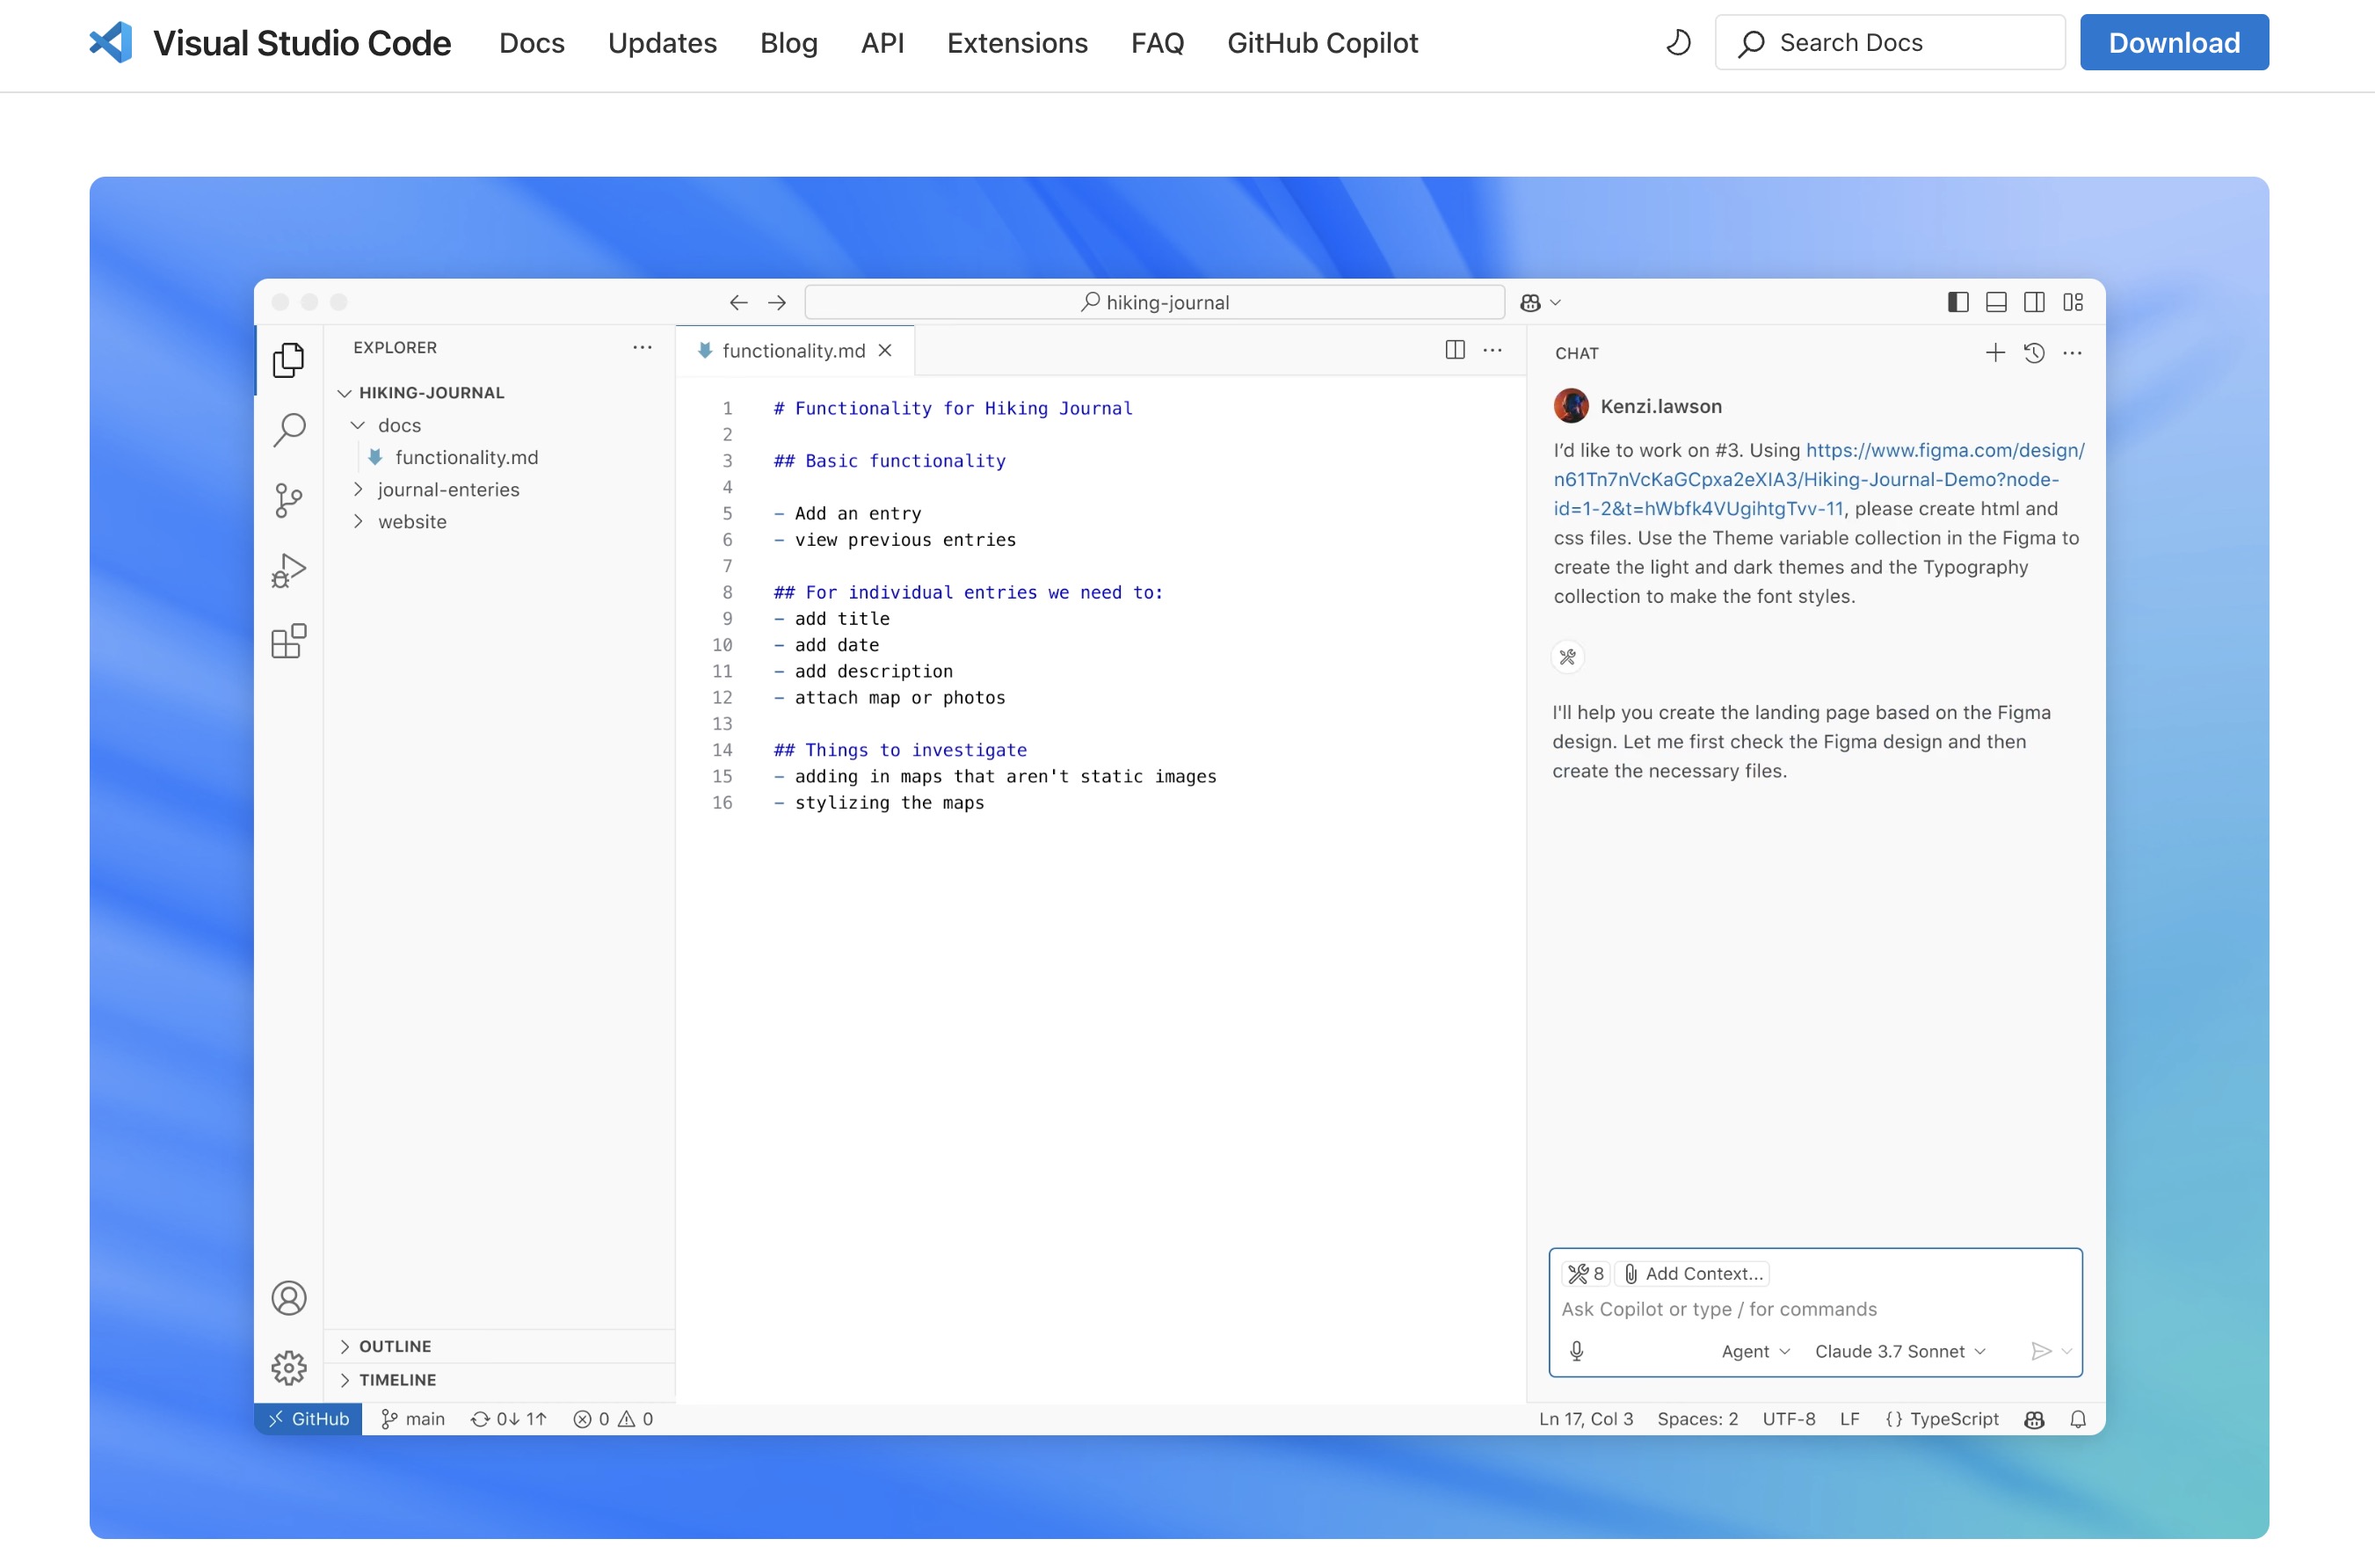
Task: Click the Spaces: 2 status entry
Action: pyautogui.click(x=1697, y=1419)
